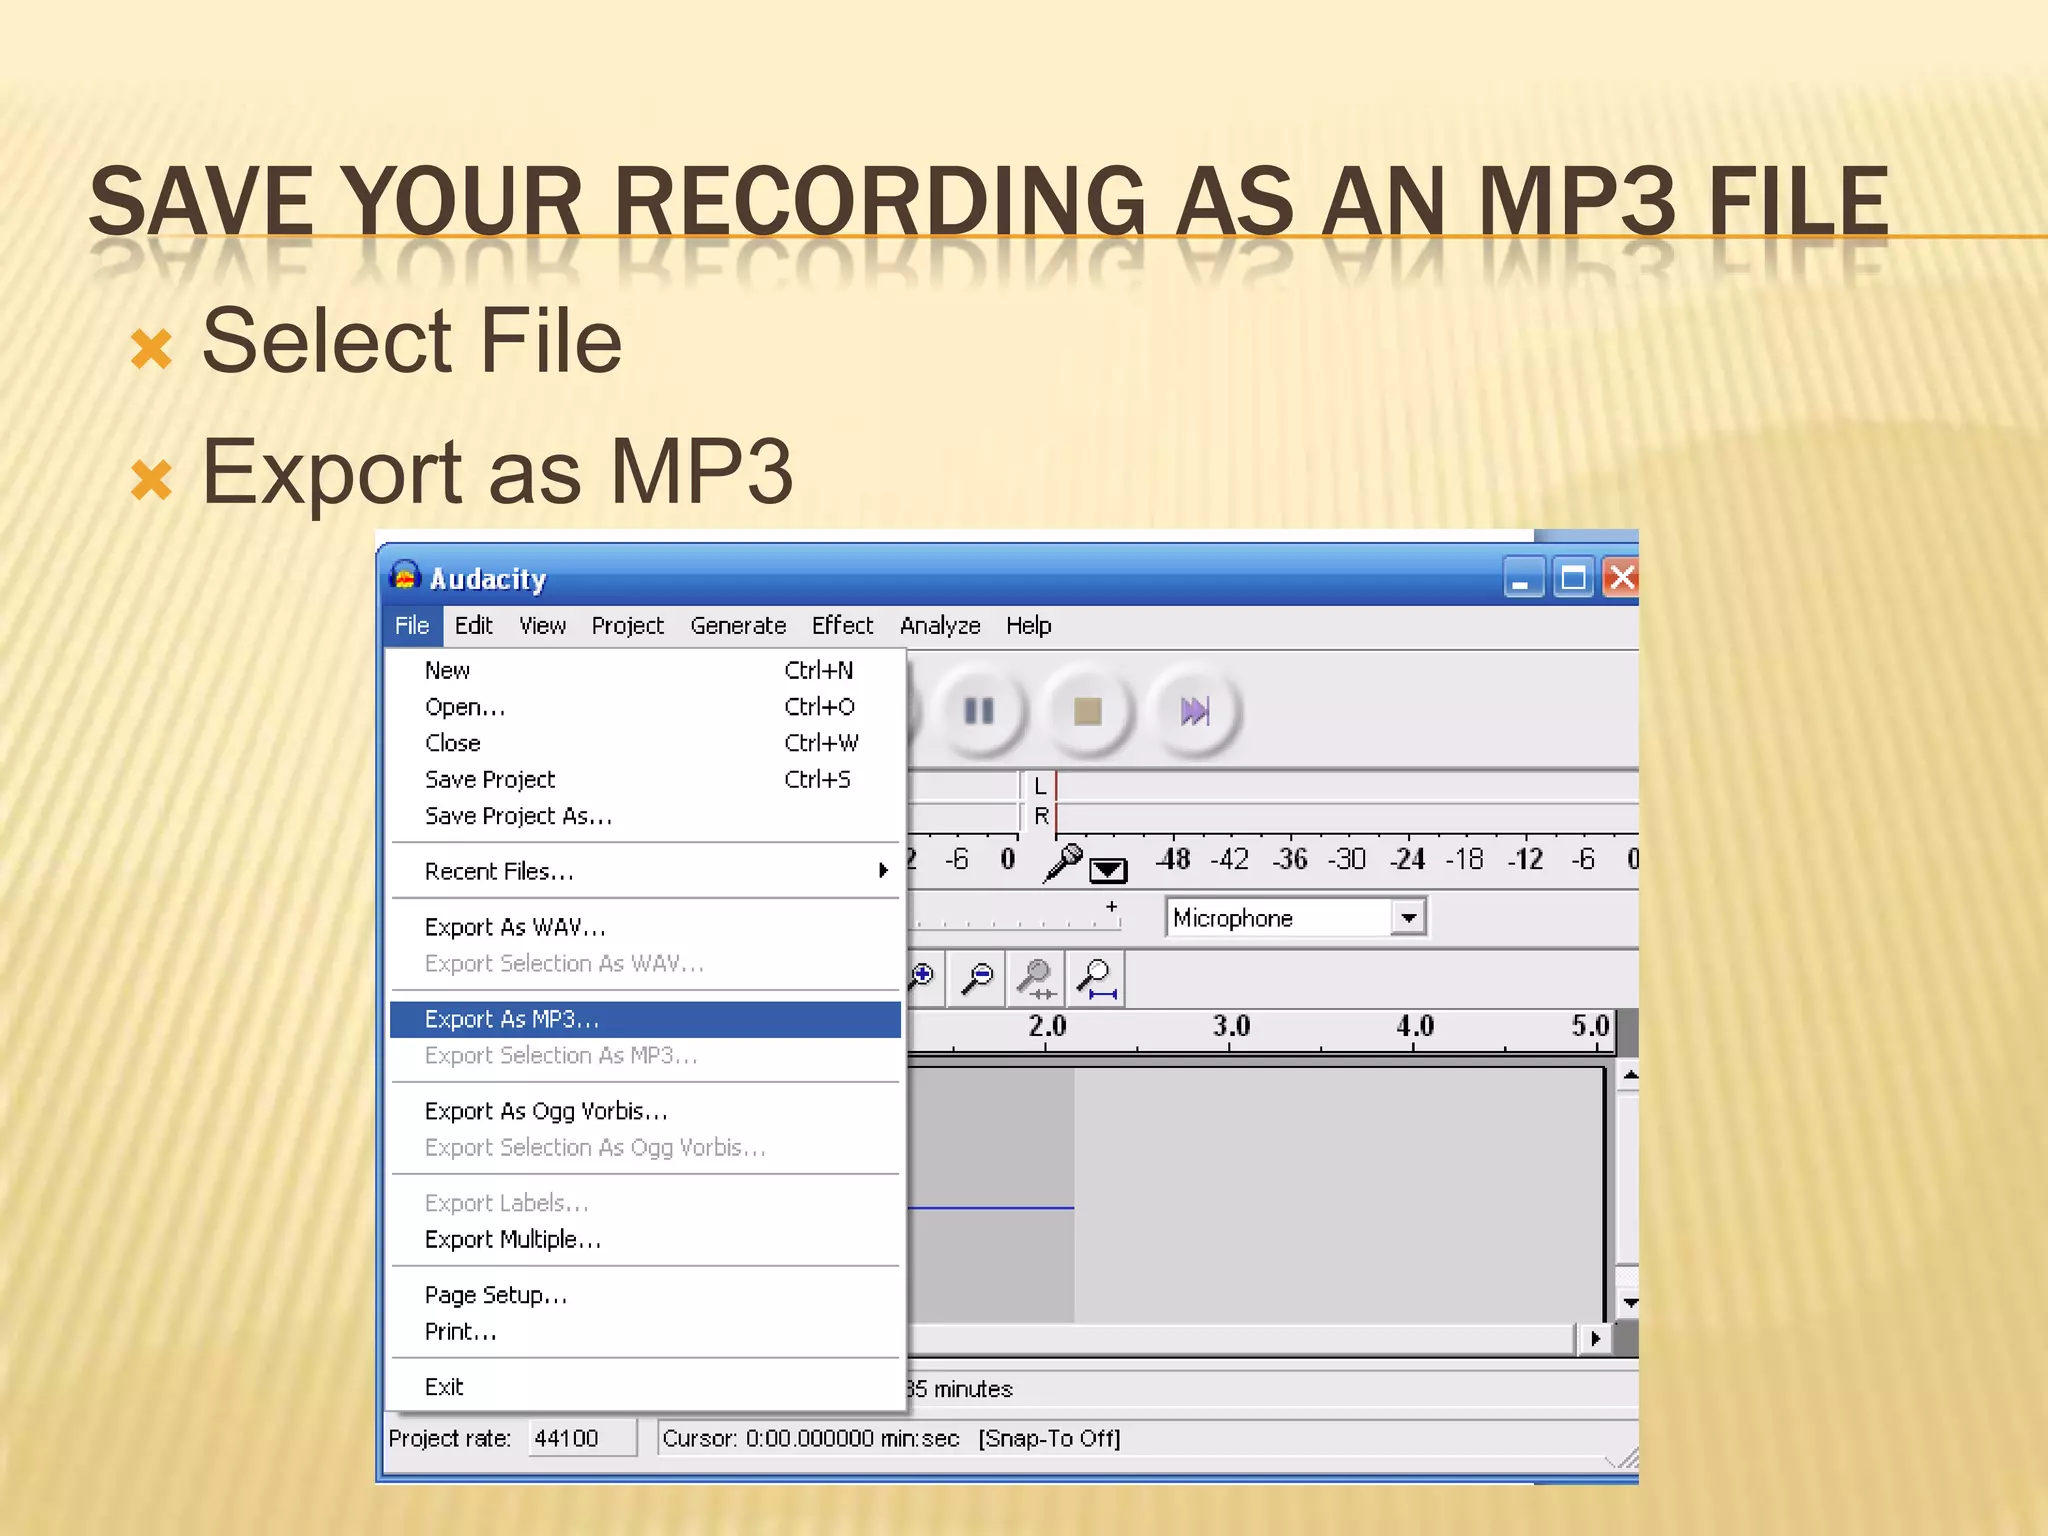This screenshot has height=1536, width=2048.
Task: Minimize the Audacity window
Action: click(x=1524, y=578)
